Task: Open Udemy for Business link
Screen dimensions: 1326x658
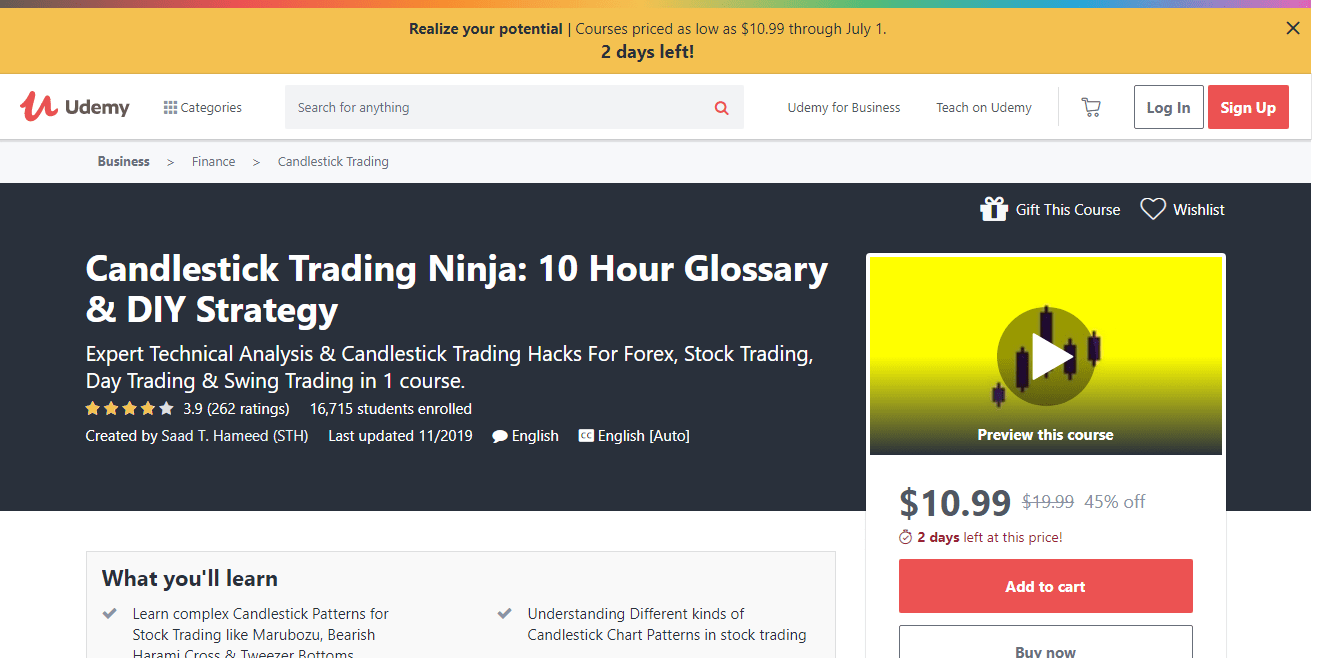Action: pos(844,108)
